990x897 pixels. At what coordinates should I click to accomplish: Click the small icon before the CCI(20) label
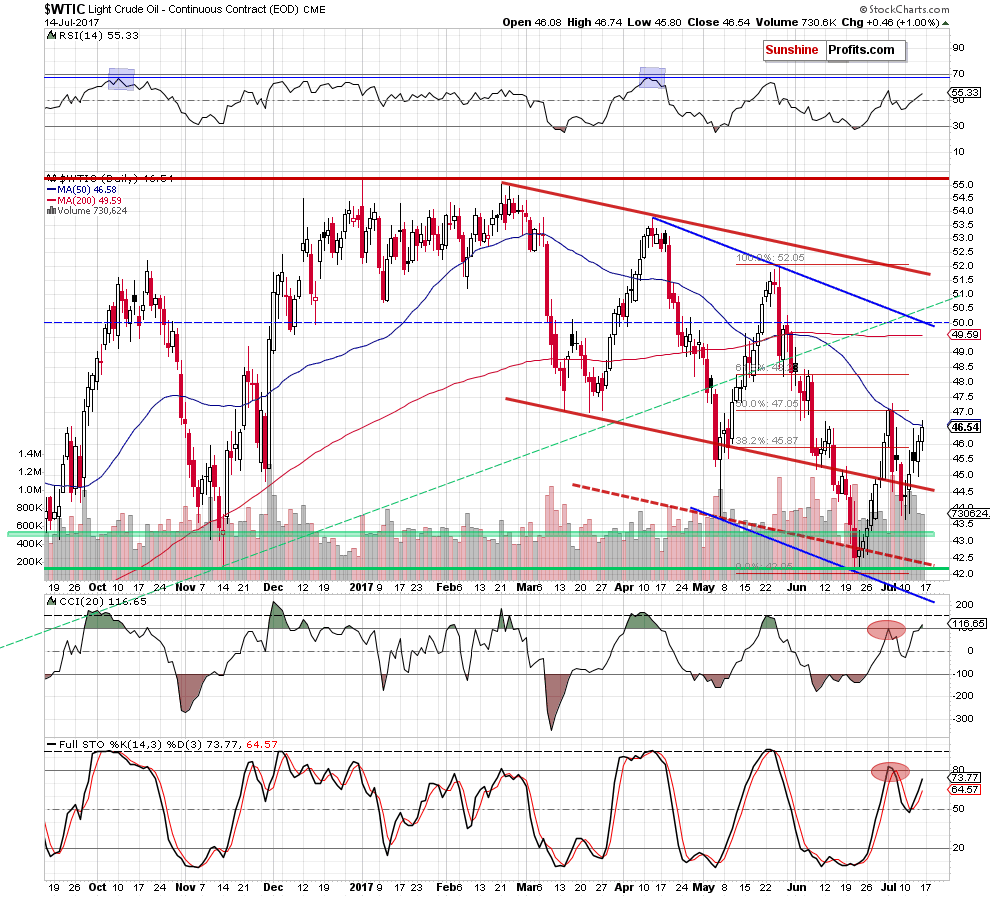pos(51,602)
